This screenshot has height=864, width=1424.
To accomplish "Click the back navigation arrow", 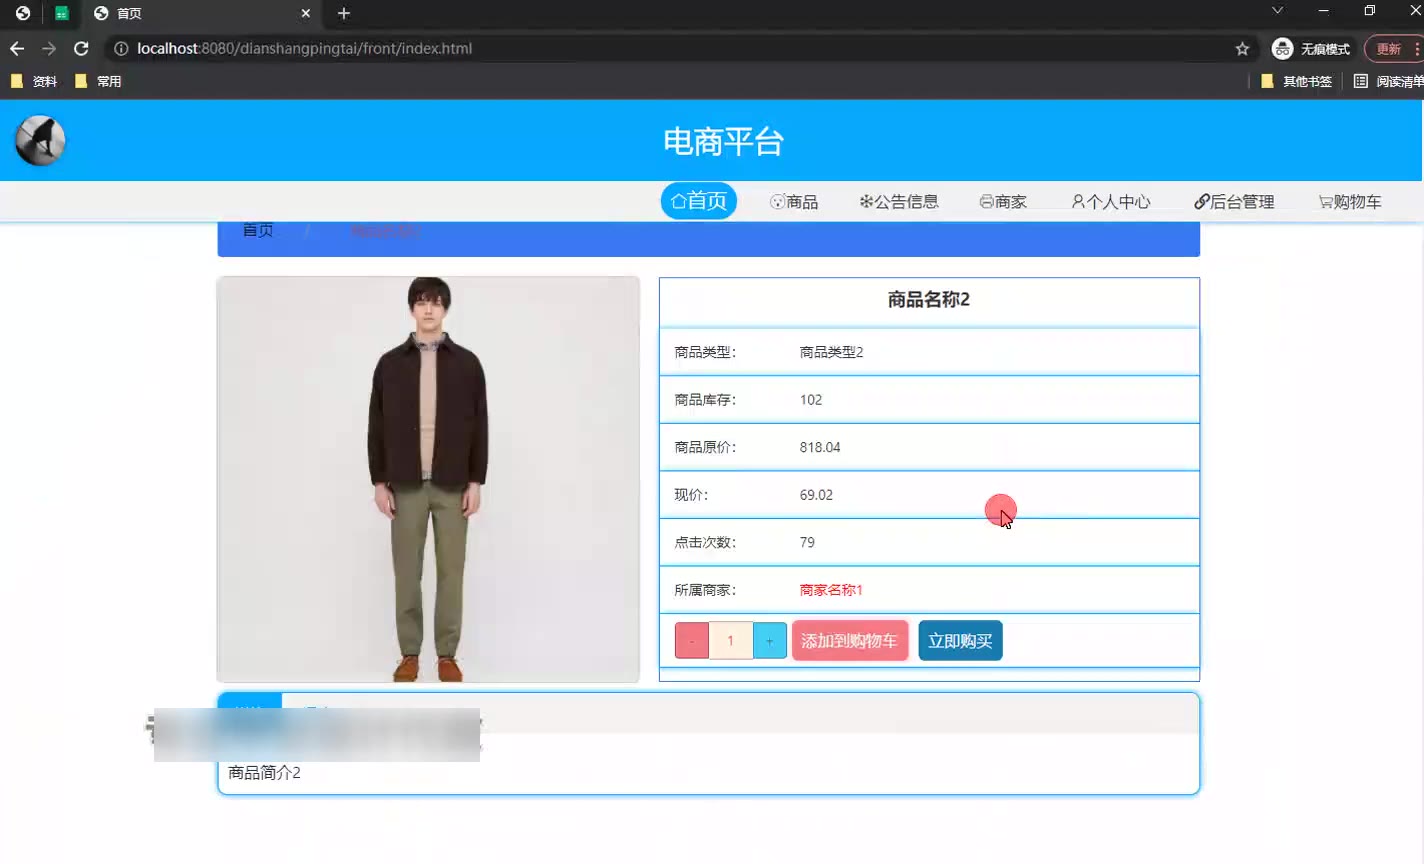I will (x=17, y=48).
